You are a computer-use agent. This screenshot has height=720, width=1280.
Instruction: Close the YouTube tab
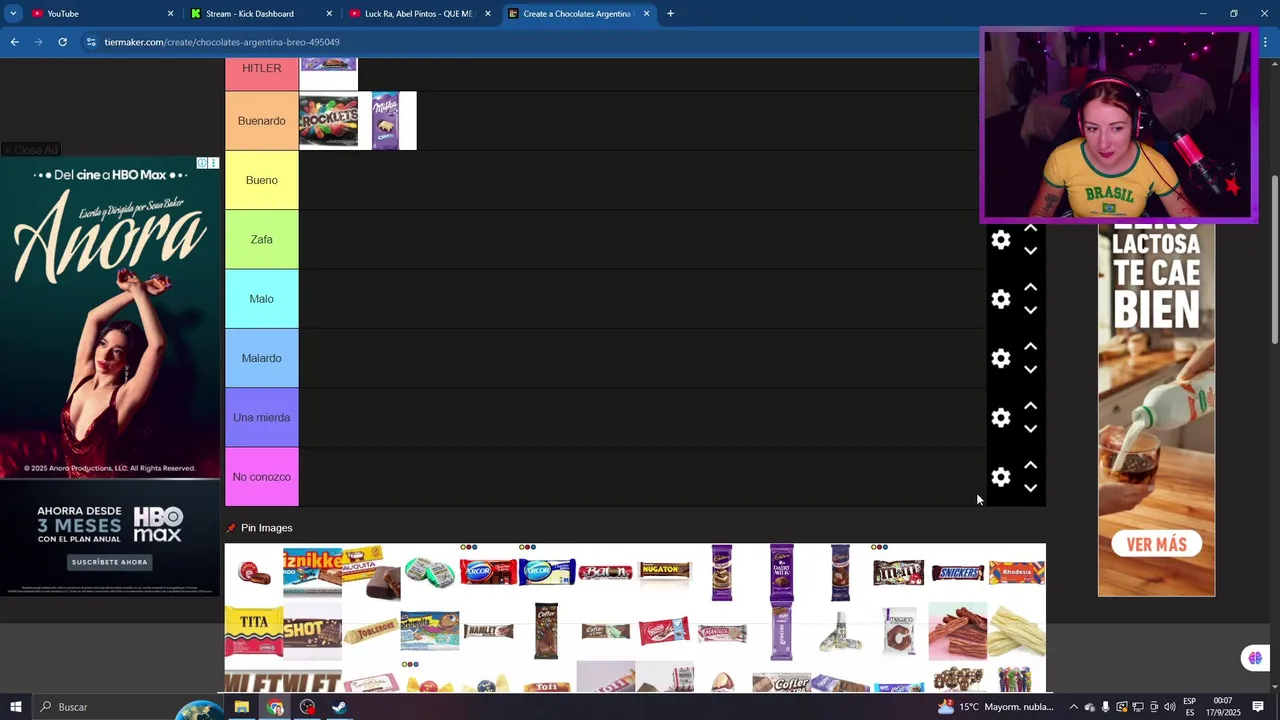pos(170,14)
